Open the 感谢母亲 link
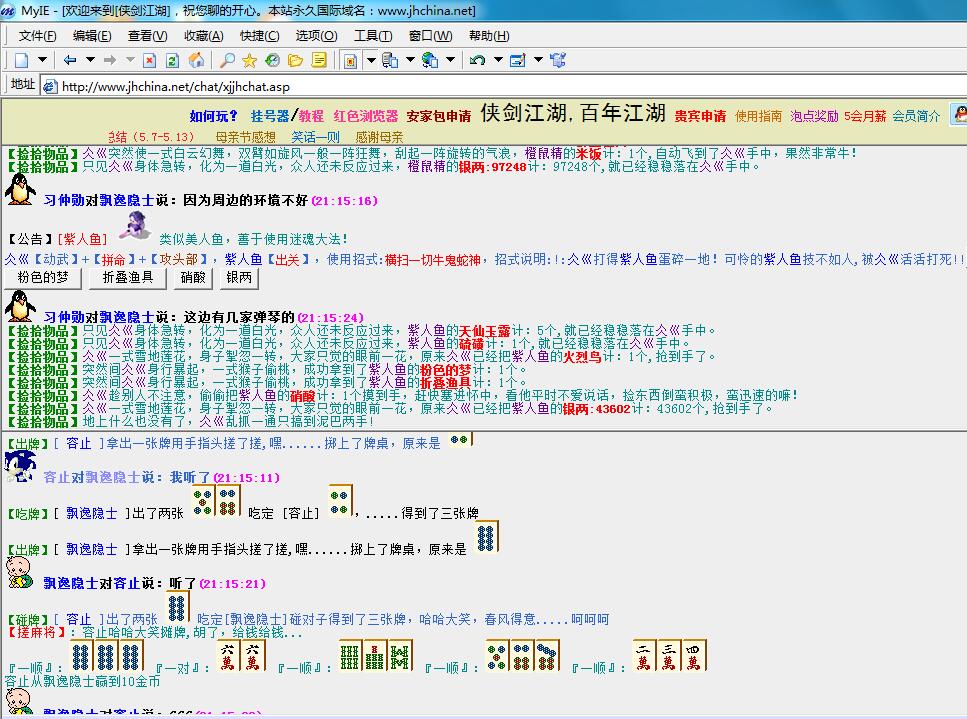Viewport: 967px width, 719px height. (x=379, y=137)
